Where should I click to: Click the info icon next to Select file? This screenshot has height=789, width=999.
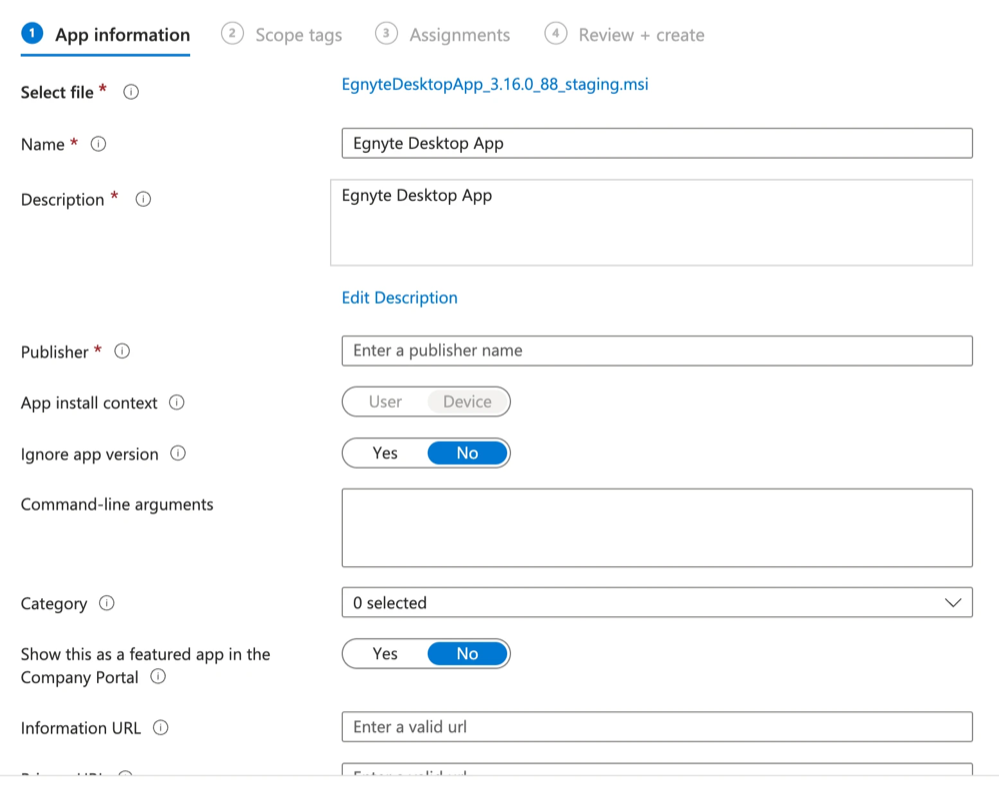[x=131, y=92]
